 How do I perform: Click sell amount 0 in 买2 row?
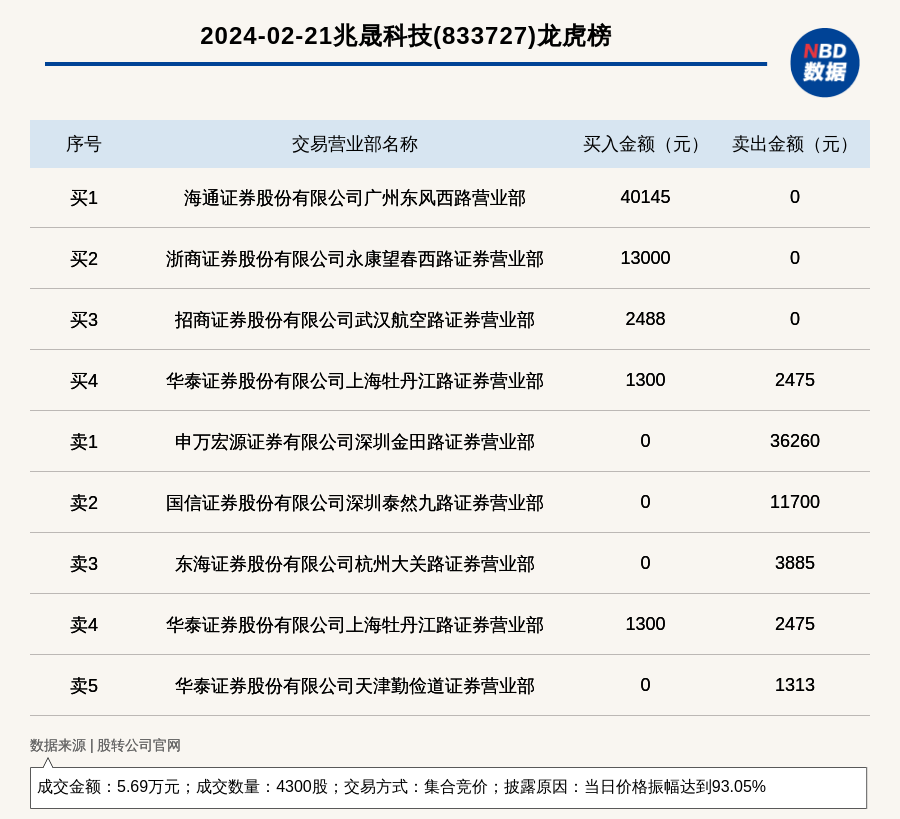click(794, 258)
